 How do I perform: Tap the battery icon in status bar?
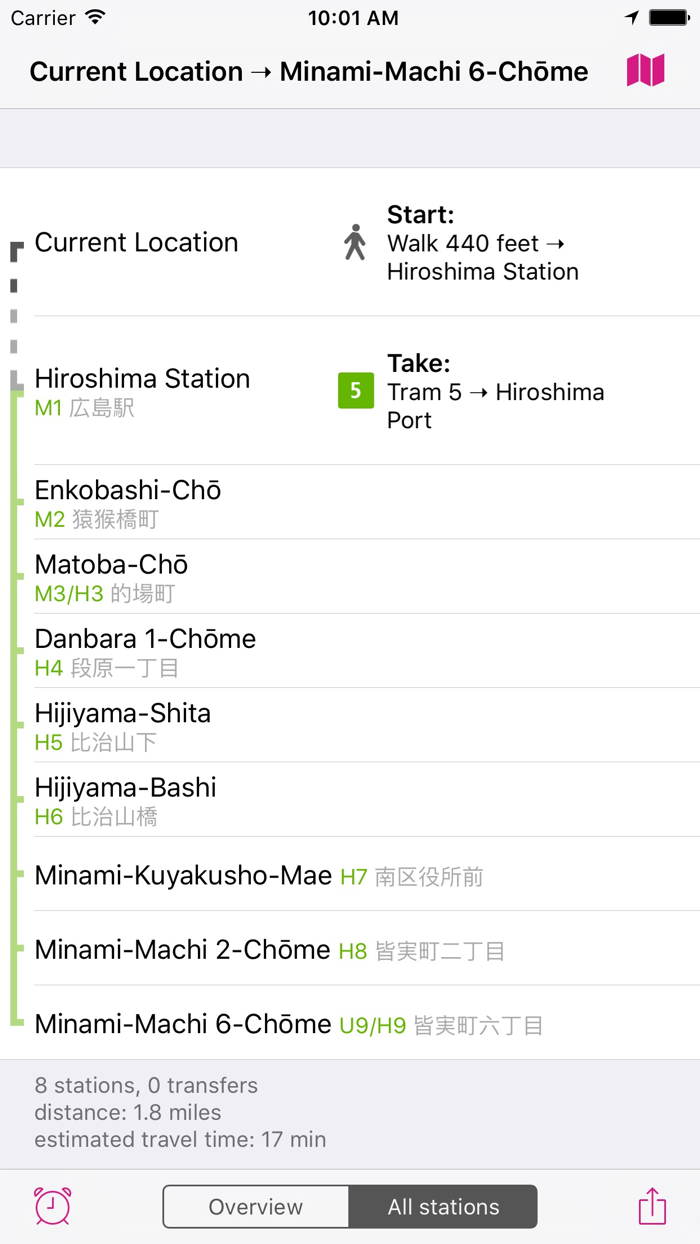(x=669, y=16)
